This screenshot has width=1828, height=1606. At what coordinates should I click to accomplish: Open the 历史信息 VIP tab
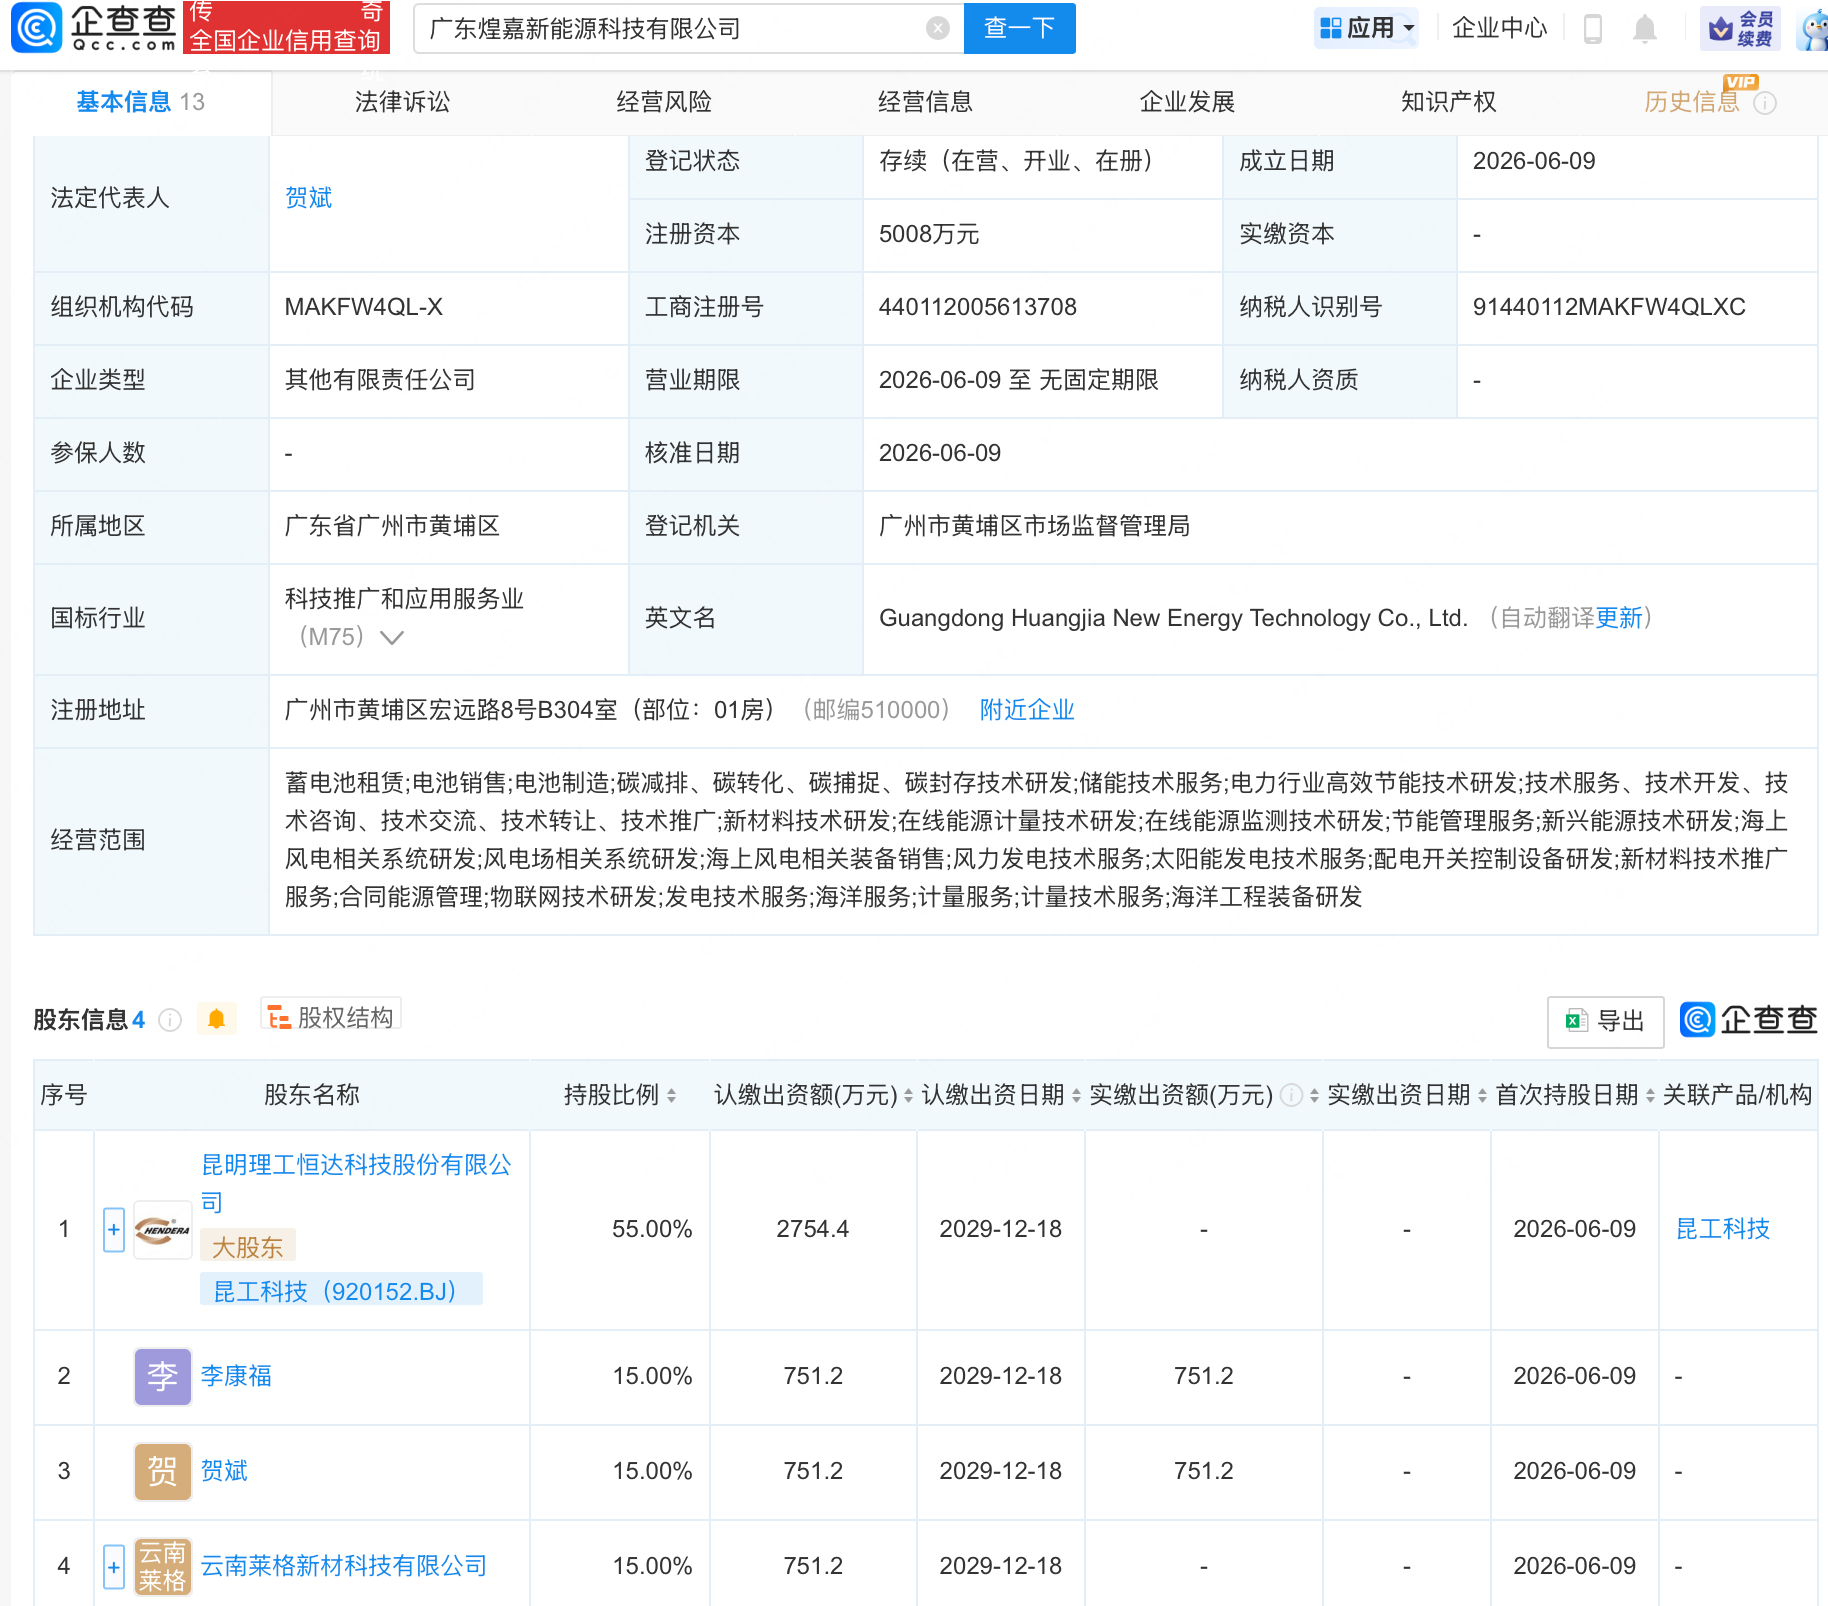[1692, 102]
